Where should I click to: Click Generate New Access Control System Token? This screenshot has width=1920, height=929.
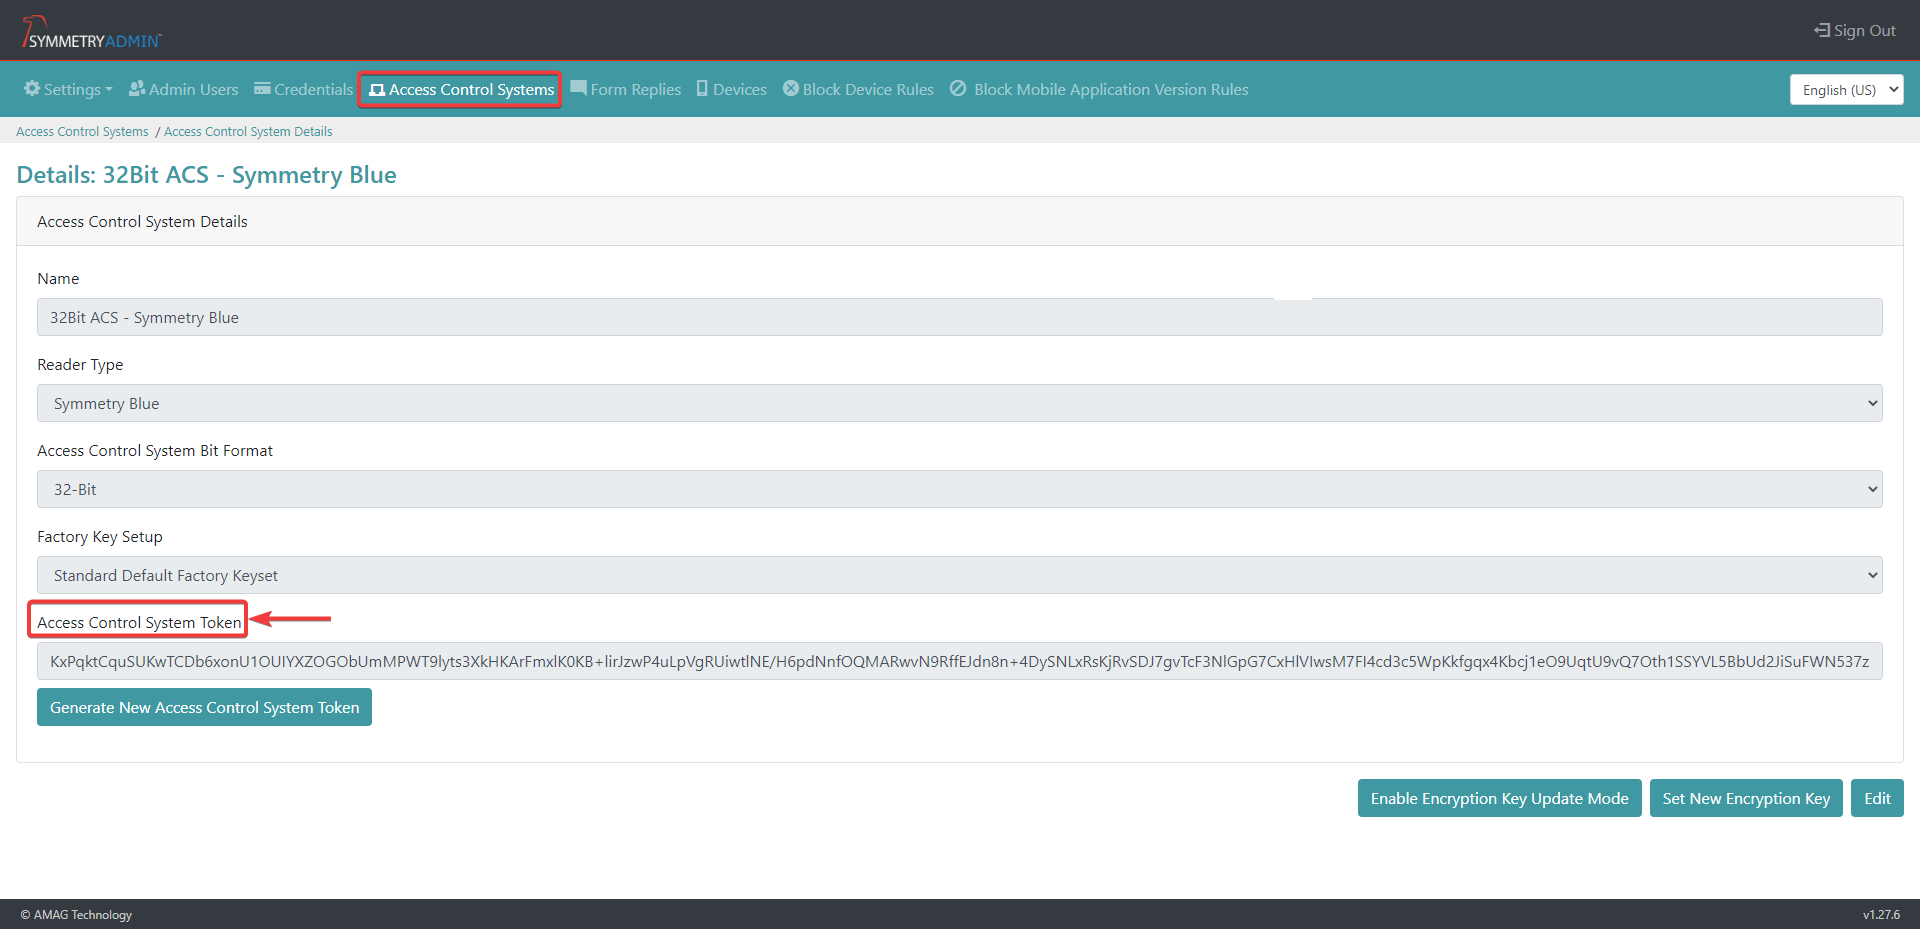pyautogui.click(x=204, y=707)
